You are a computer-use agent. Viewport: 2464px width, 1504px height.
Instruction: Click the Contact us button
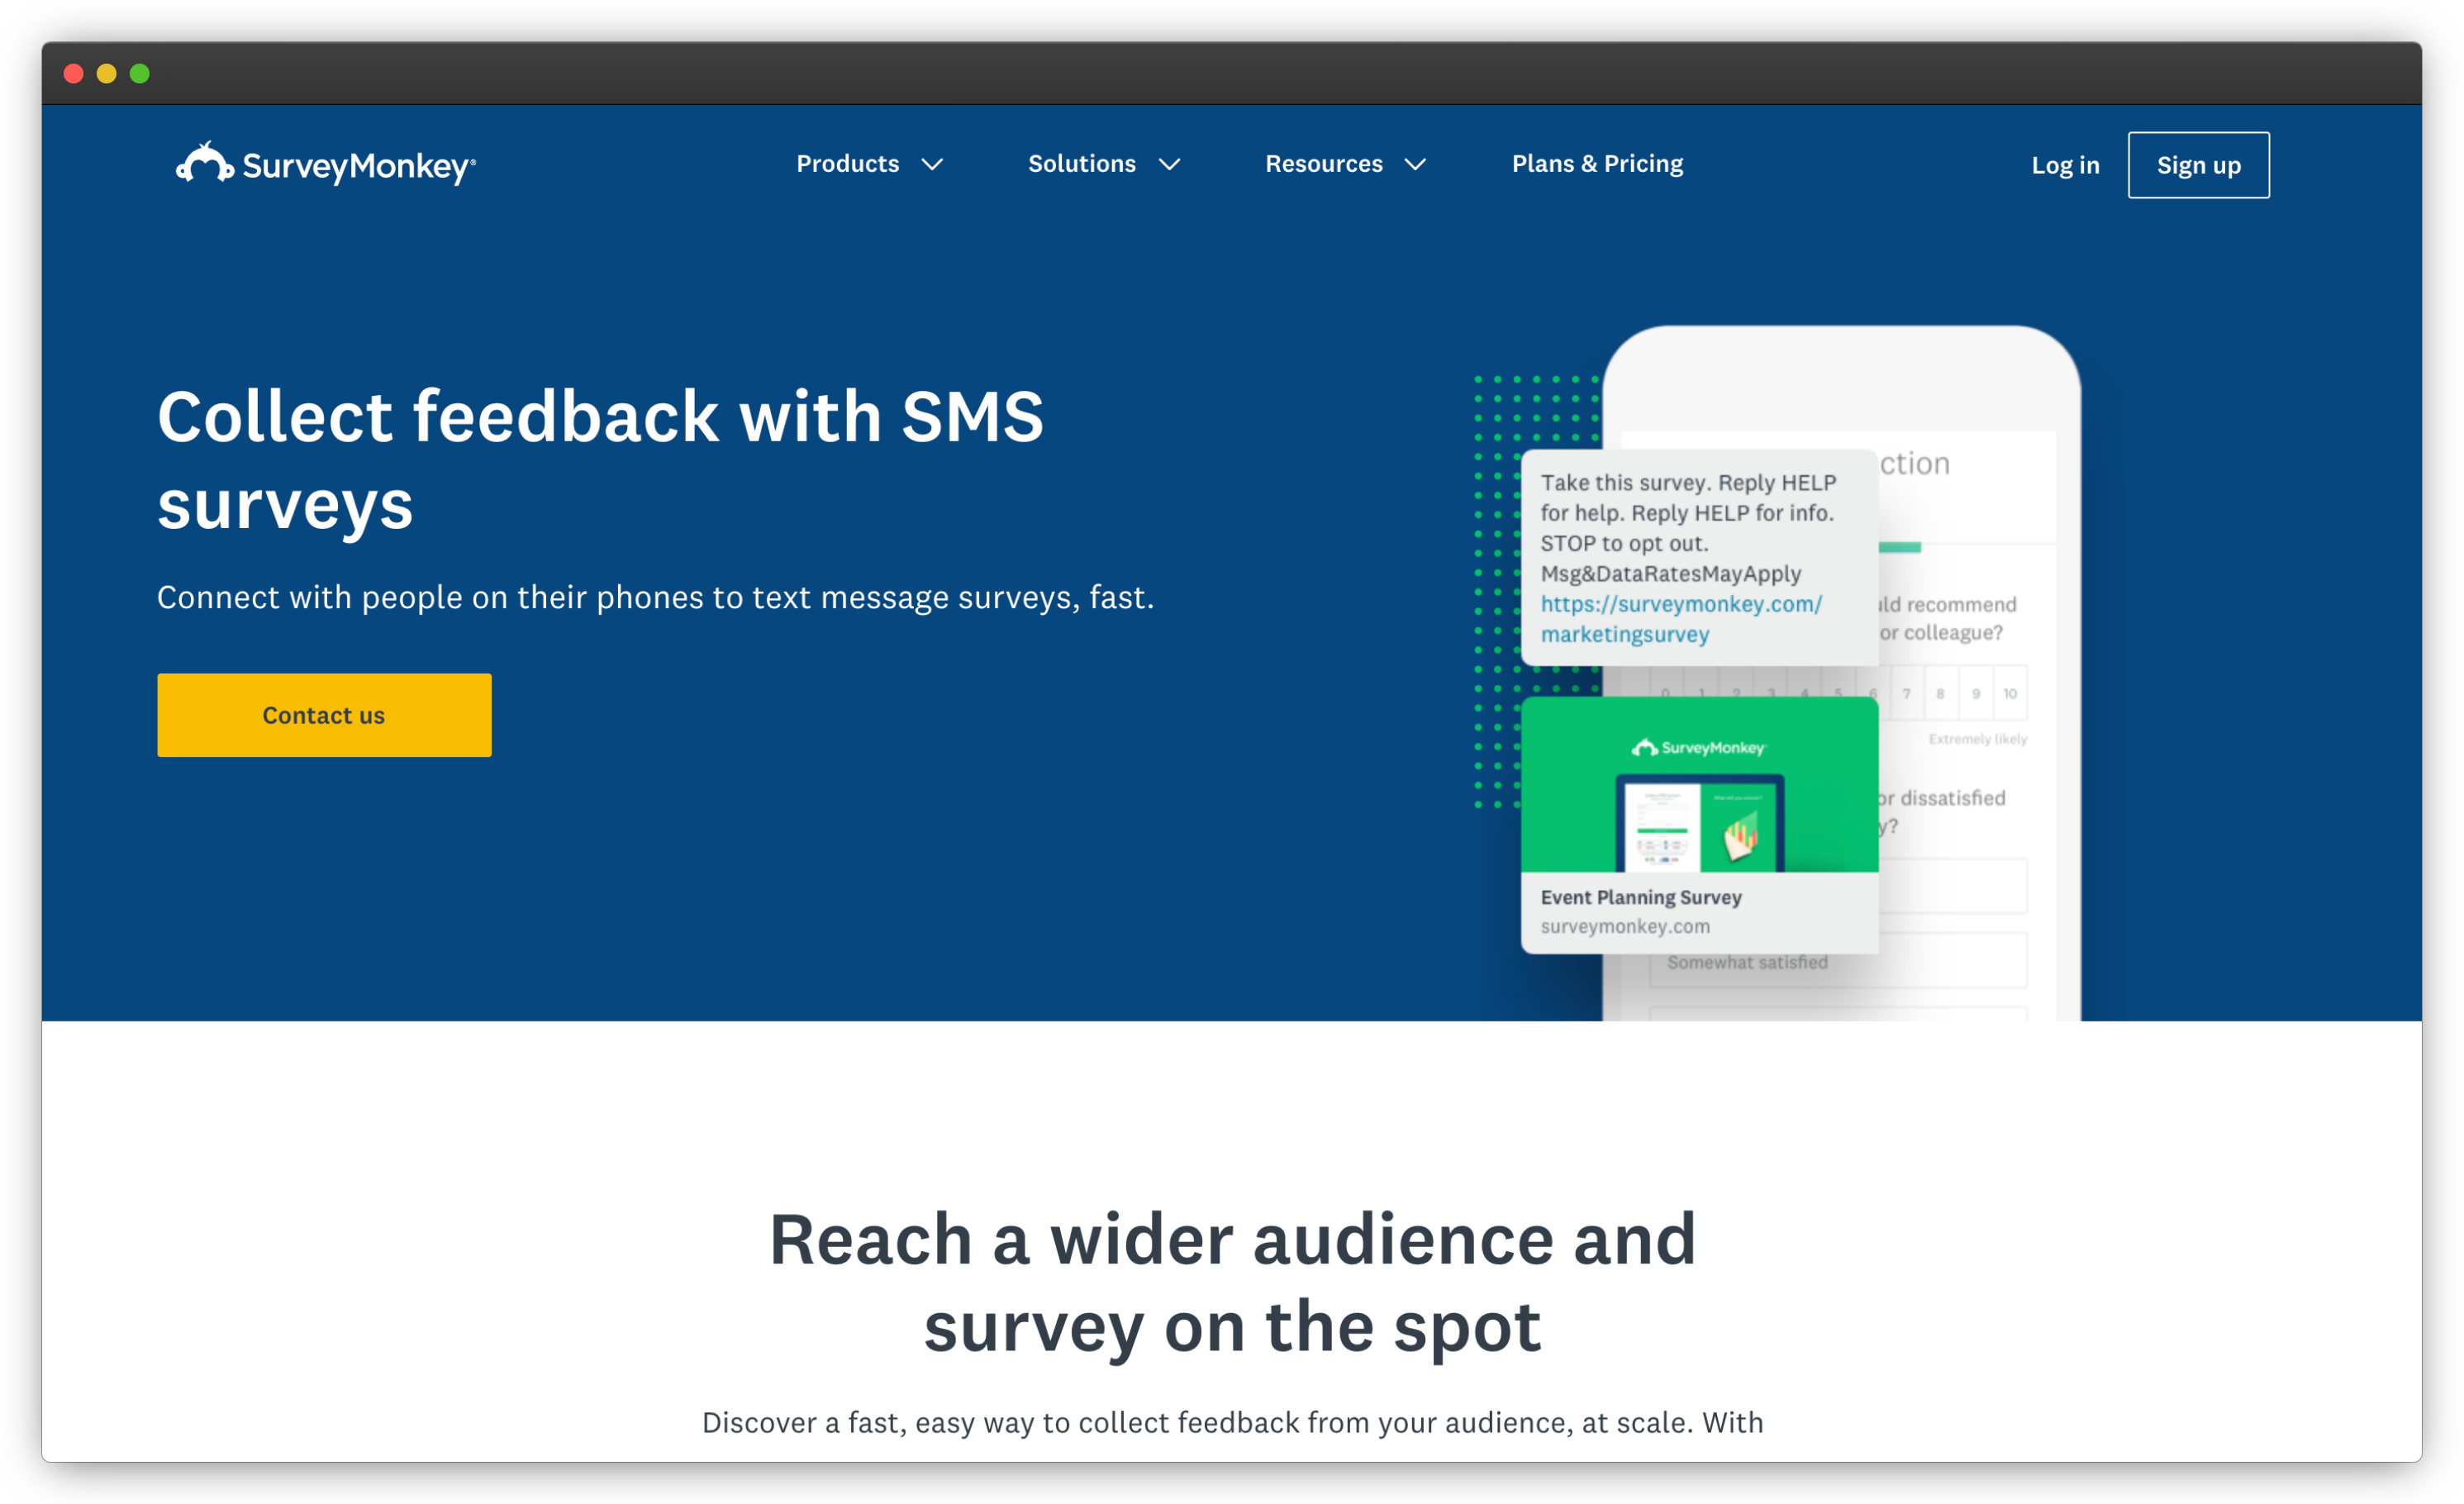(324, 713)
